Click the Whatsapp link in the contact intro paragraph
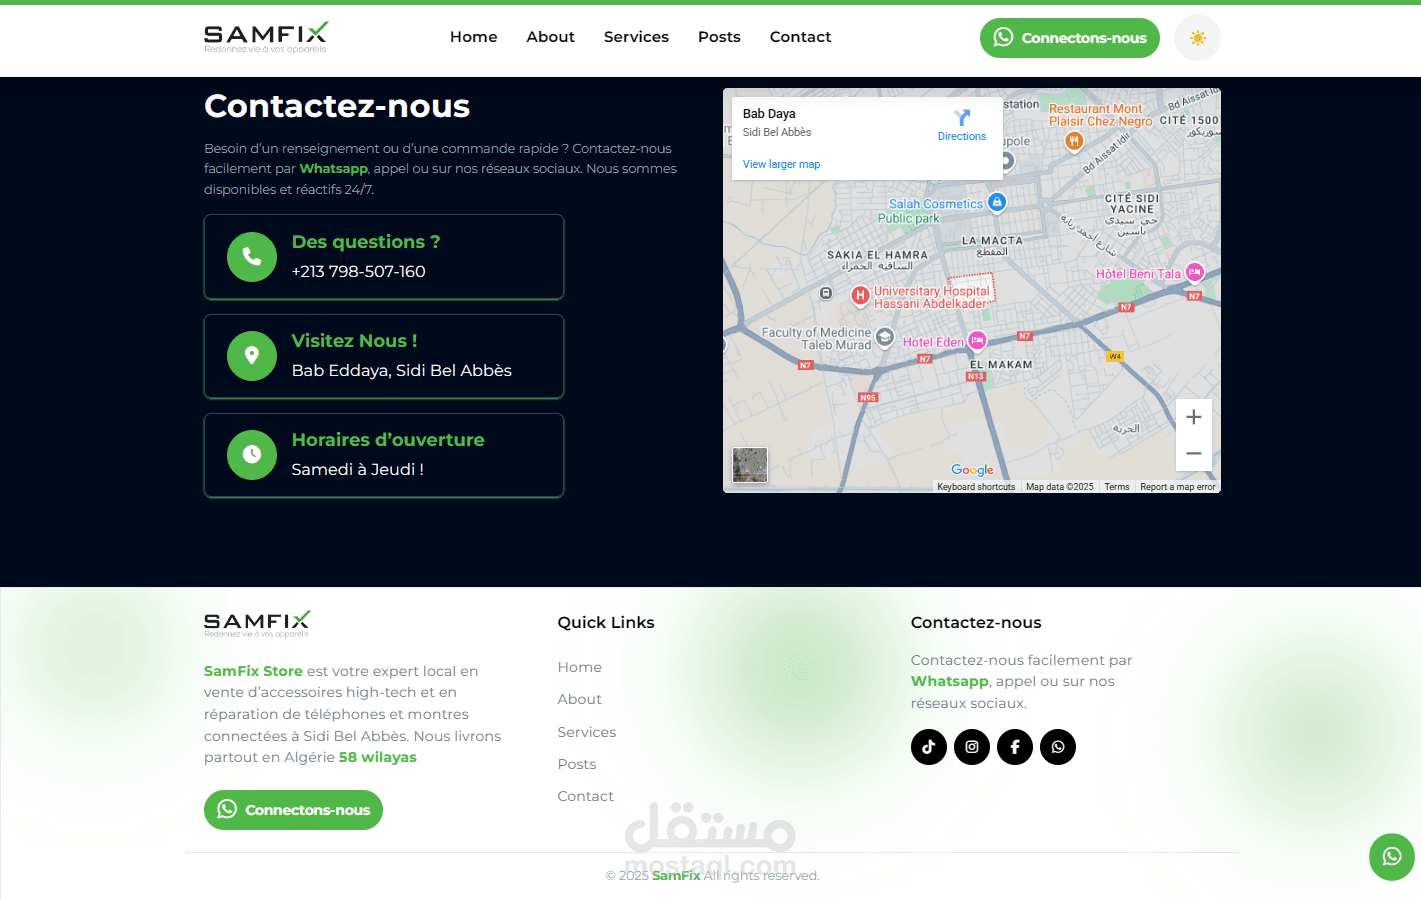Screen dimensions: 1421x899 point(333,168)
